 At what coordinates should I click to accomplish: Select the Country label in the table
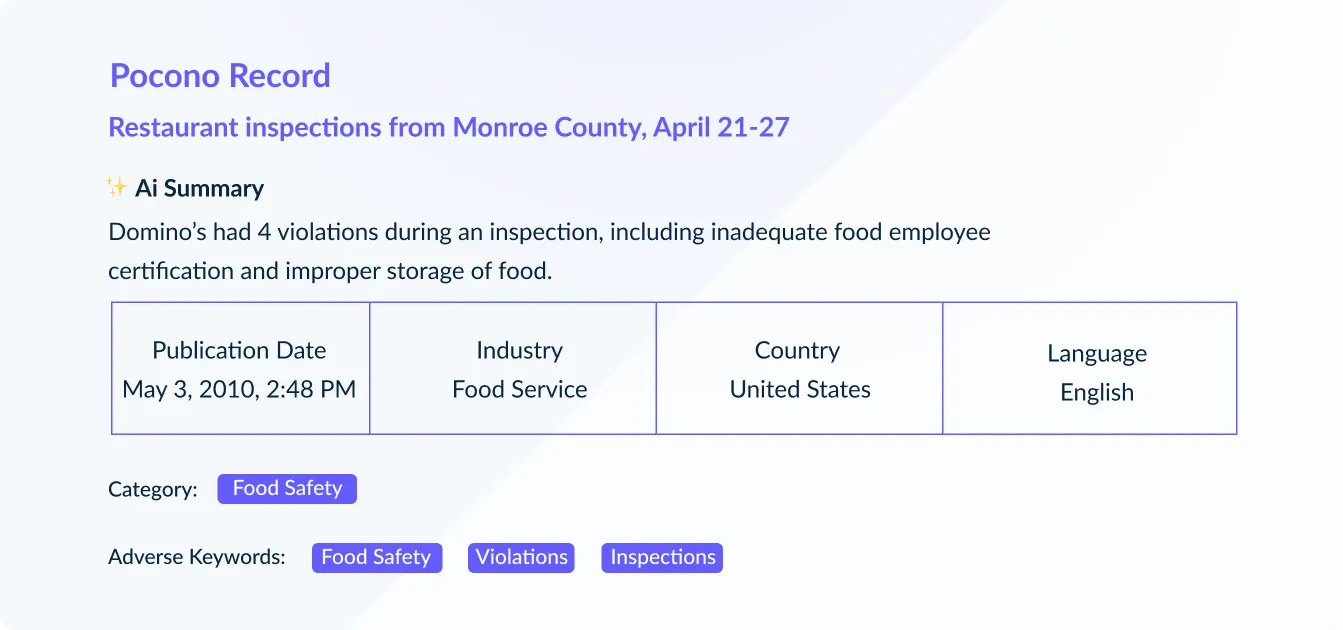pyautogui.click(x=797, y=350)
